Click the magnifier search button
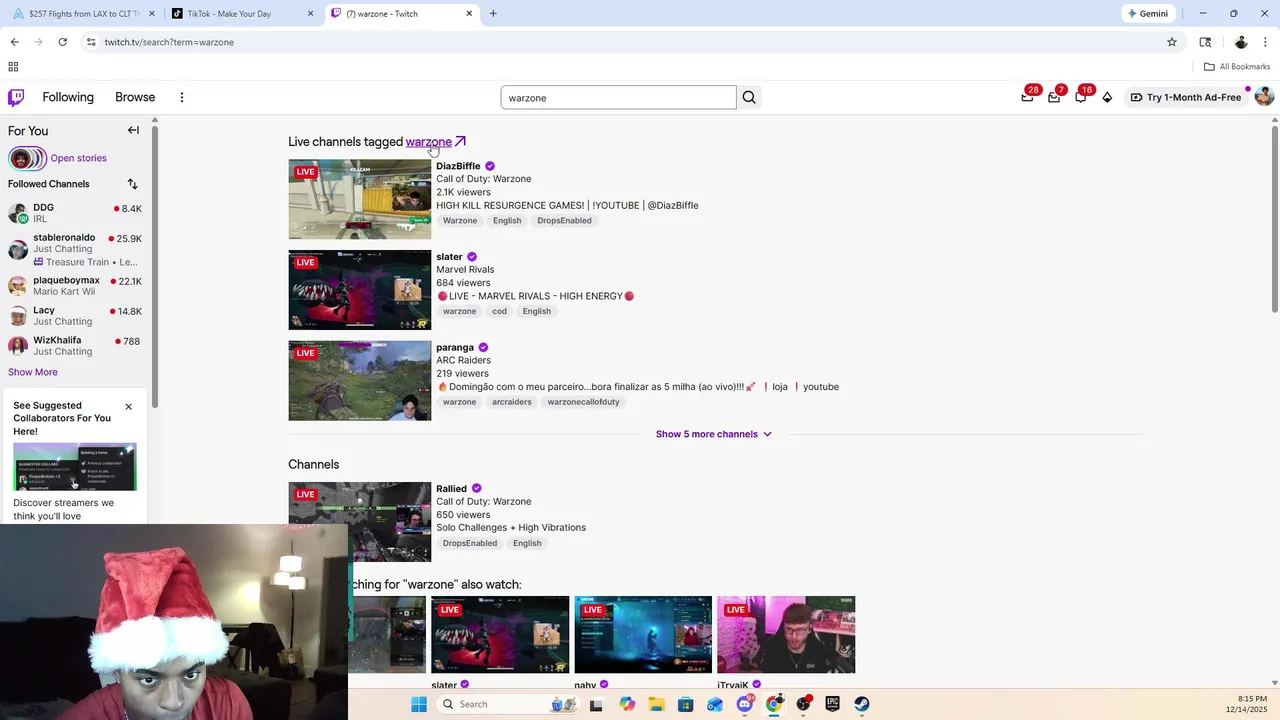Screen dimensions: 1280x720 click(749, 97)
